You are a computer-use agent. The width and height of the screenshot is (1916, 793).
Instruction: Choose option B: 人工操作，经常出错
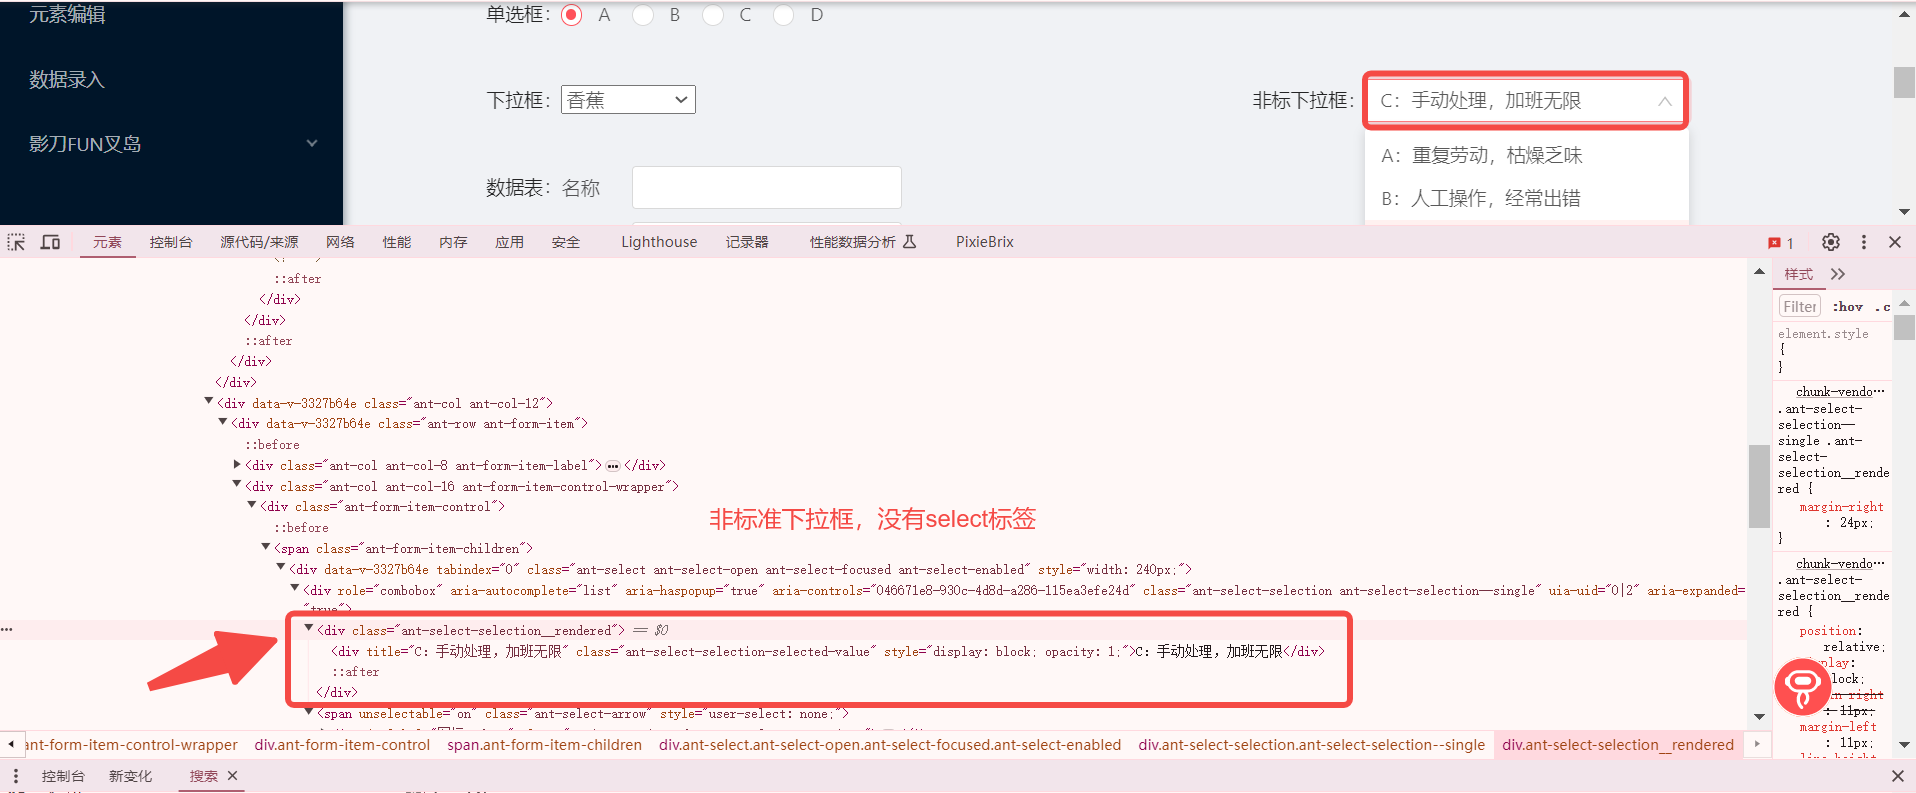(x=1527, y=198)
